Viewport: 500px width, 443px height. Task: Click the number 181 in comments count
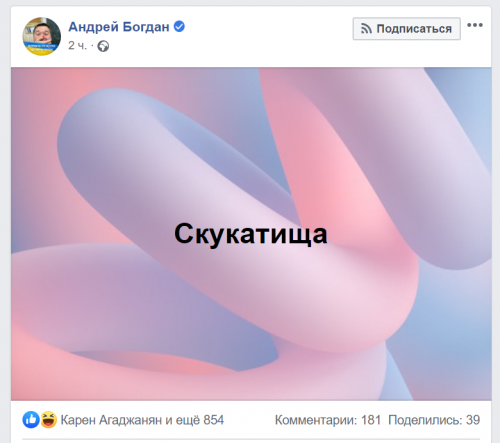point(371,420)
